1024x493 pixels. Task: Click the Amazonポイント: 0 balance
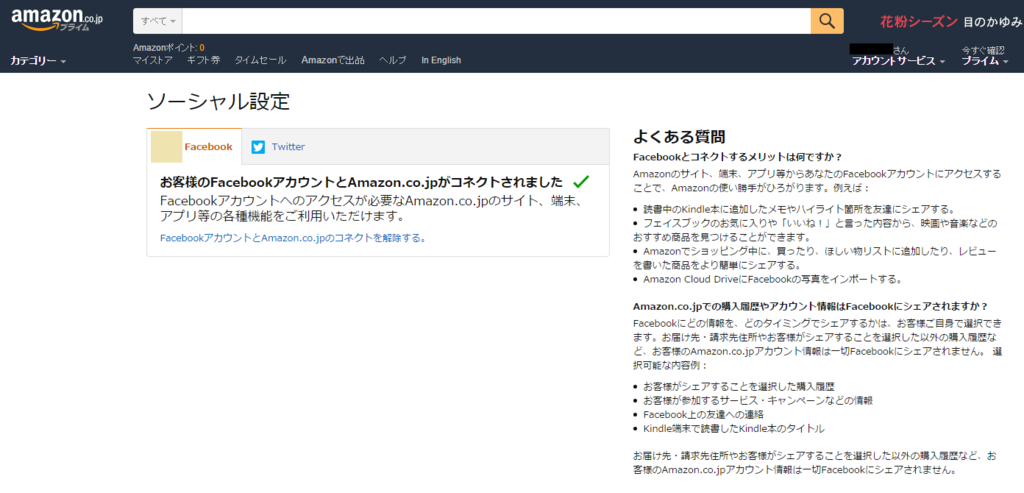pyautogui.click(x=168, y=48)
